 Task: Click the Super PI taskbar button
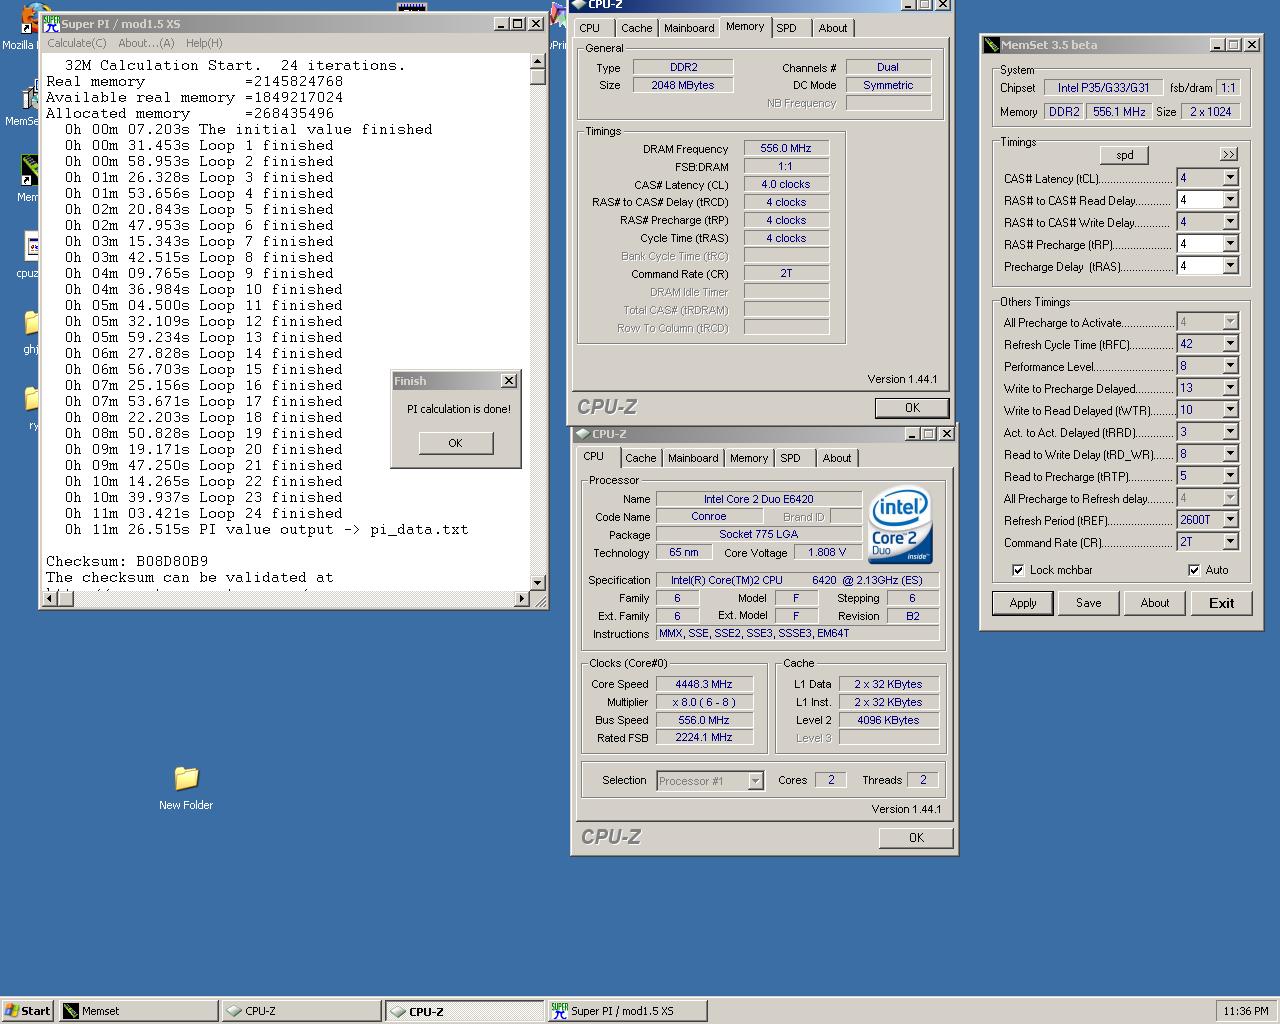click(x=627, y=1011)
